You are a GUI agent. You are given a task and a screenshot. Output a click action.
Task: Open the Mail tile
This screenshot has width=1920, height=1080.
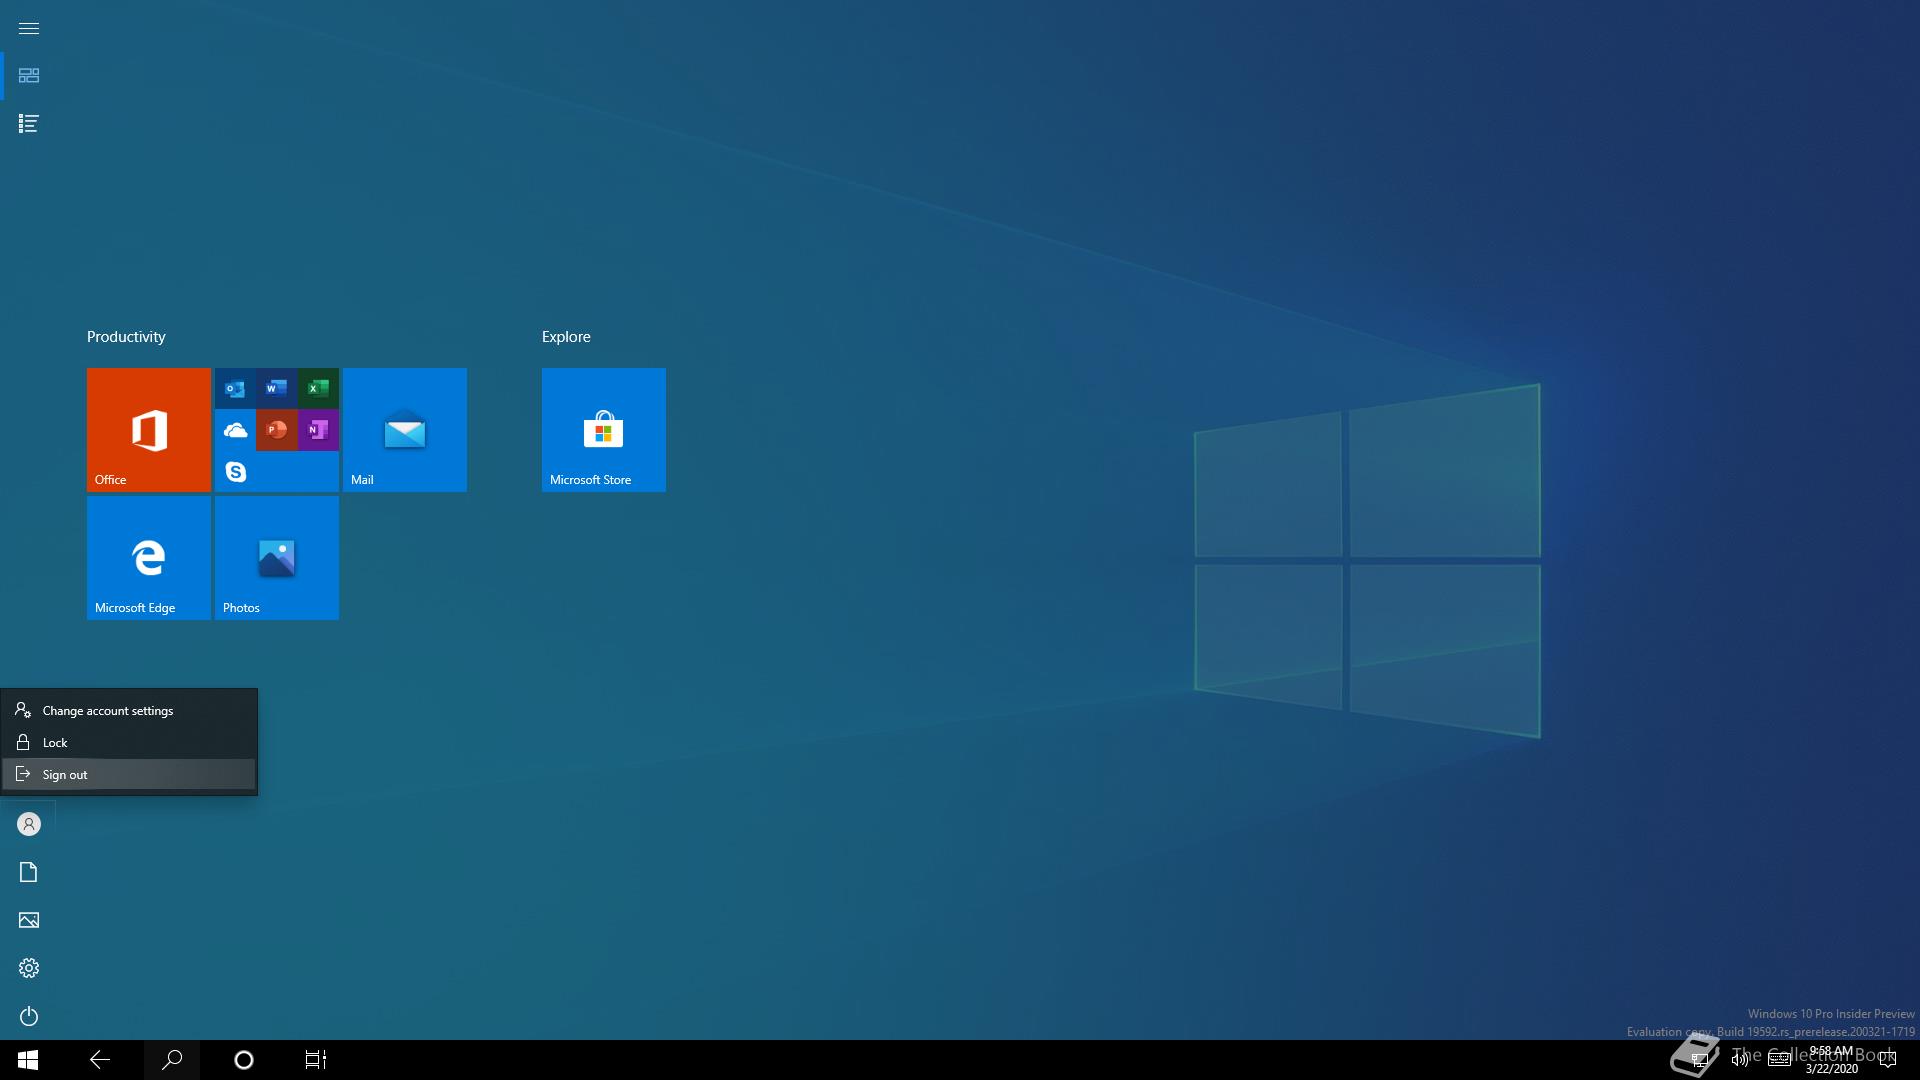pos(405,430)
